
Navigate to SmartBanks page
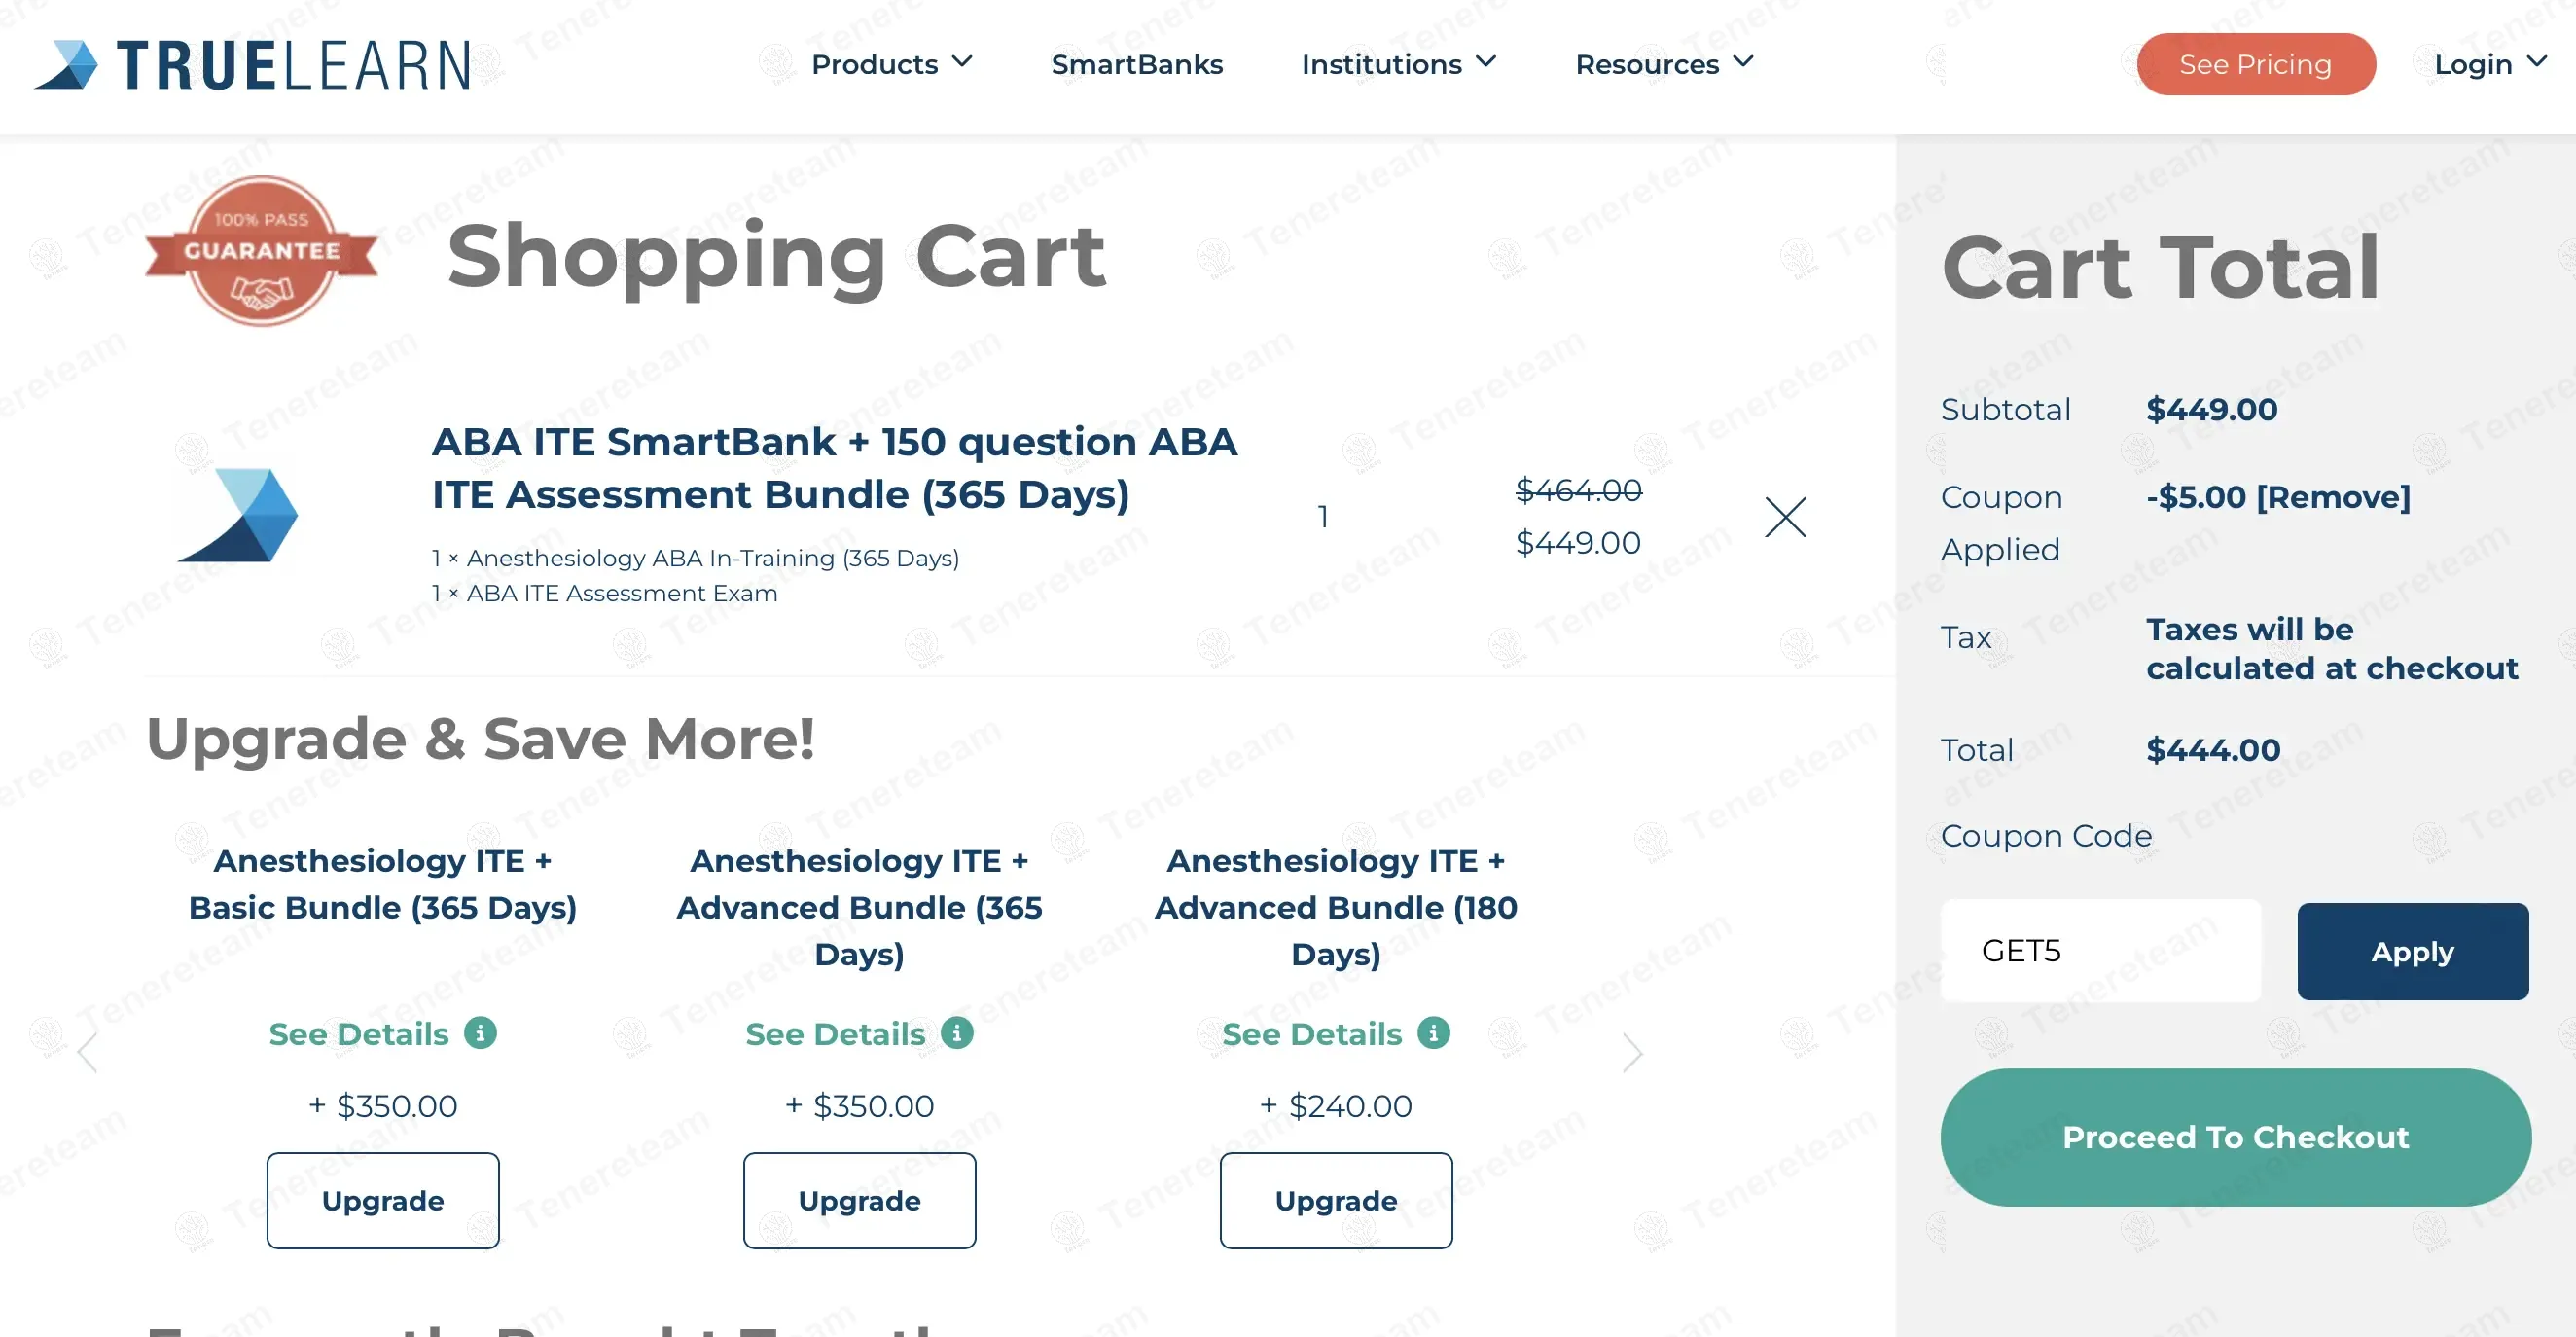1137,64
